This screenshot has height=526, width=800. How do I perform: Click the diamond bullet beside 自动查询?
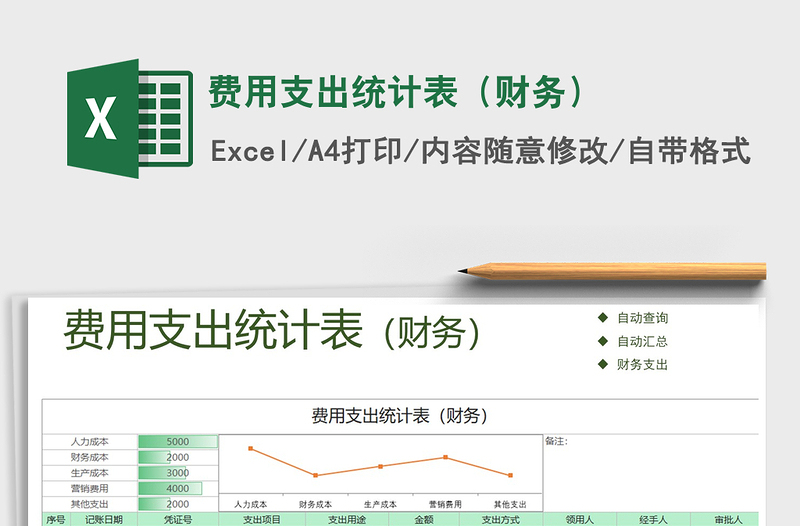click(603, 317)
